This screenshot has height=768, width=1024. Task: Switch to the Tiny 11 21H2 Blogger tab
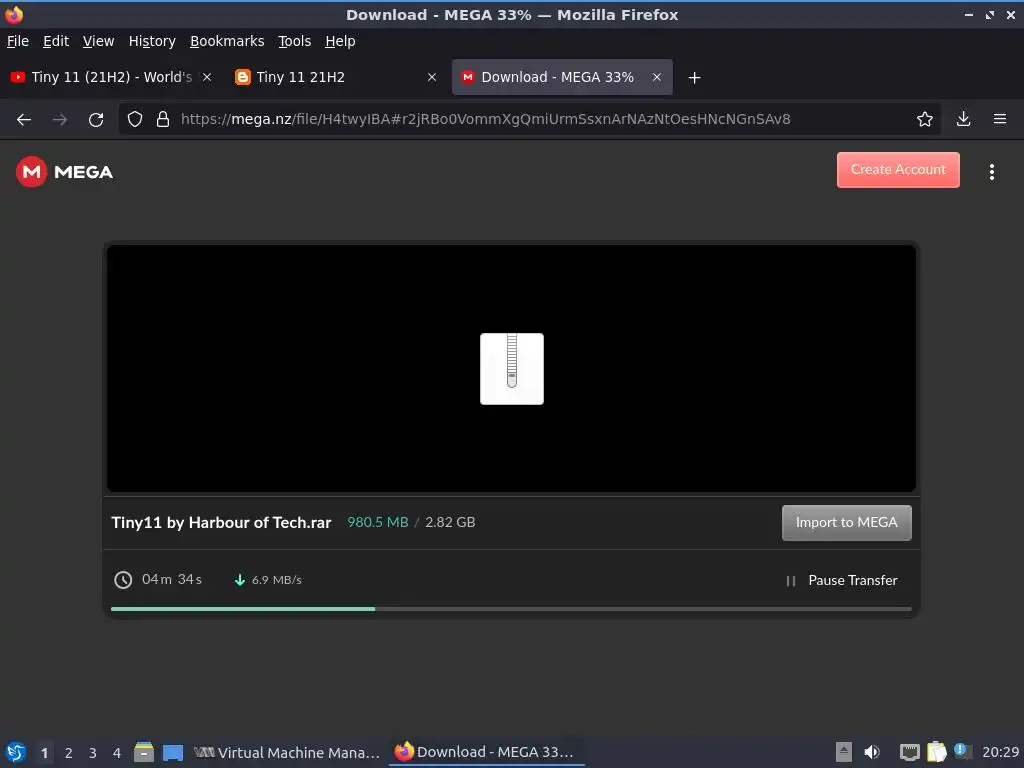point(336,77)
